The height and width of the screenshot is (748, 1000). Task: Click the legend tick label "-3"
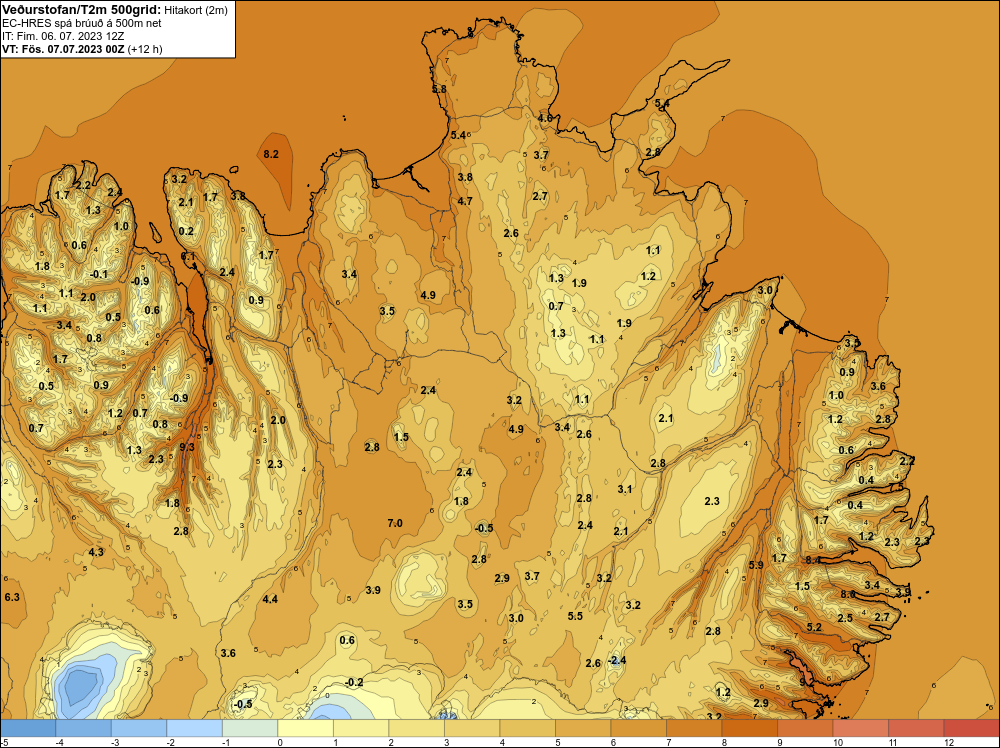pos(115,742)
